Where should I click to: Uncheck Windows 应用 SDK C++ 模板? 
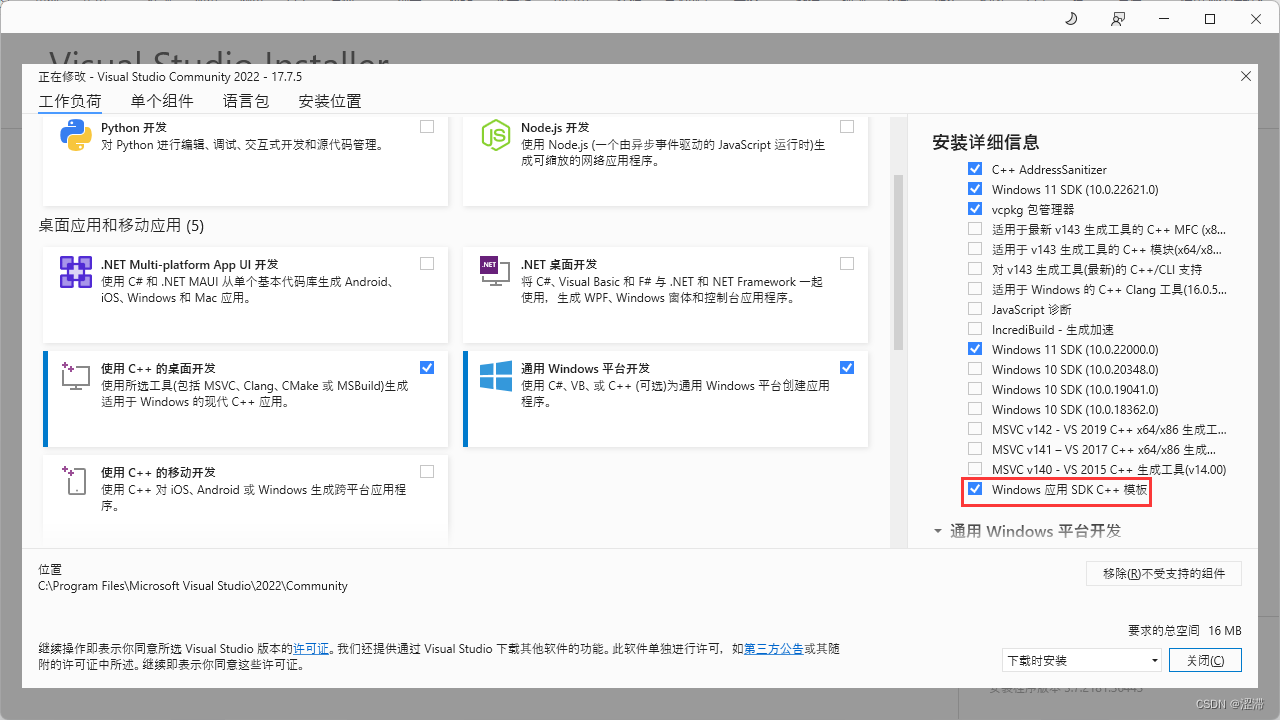(975, 489)
